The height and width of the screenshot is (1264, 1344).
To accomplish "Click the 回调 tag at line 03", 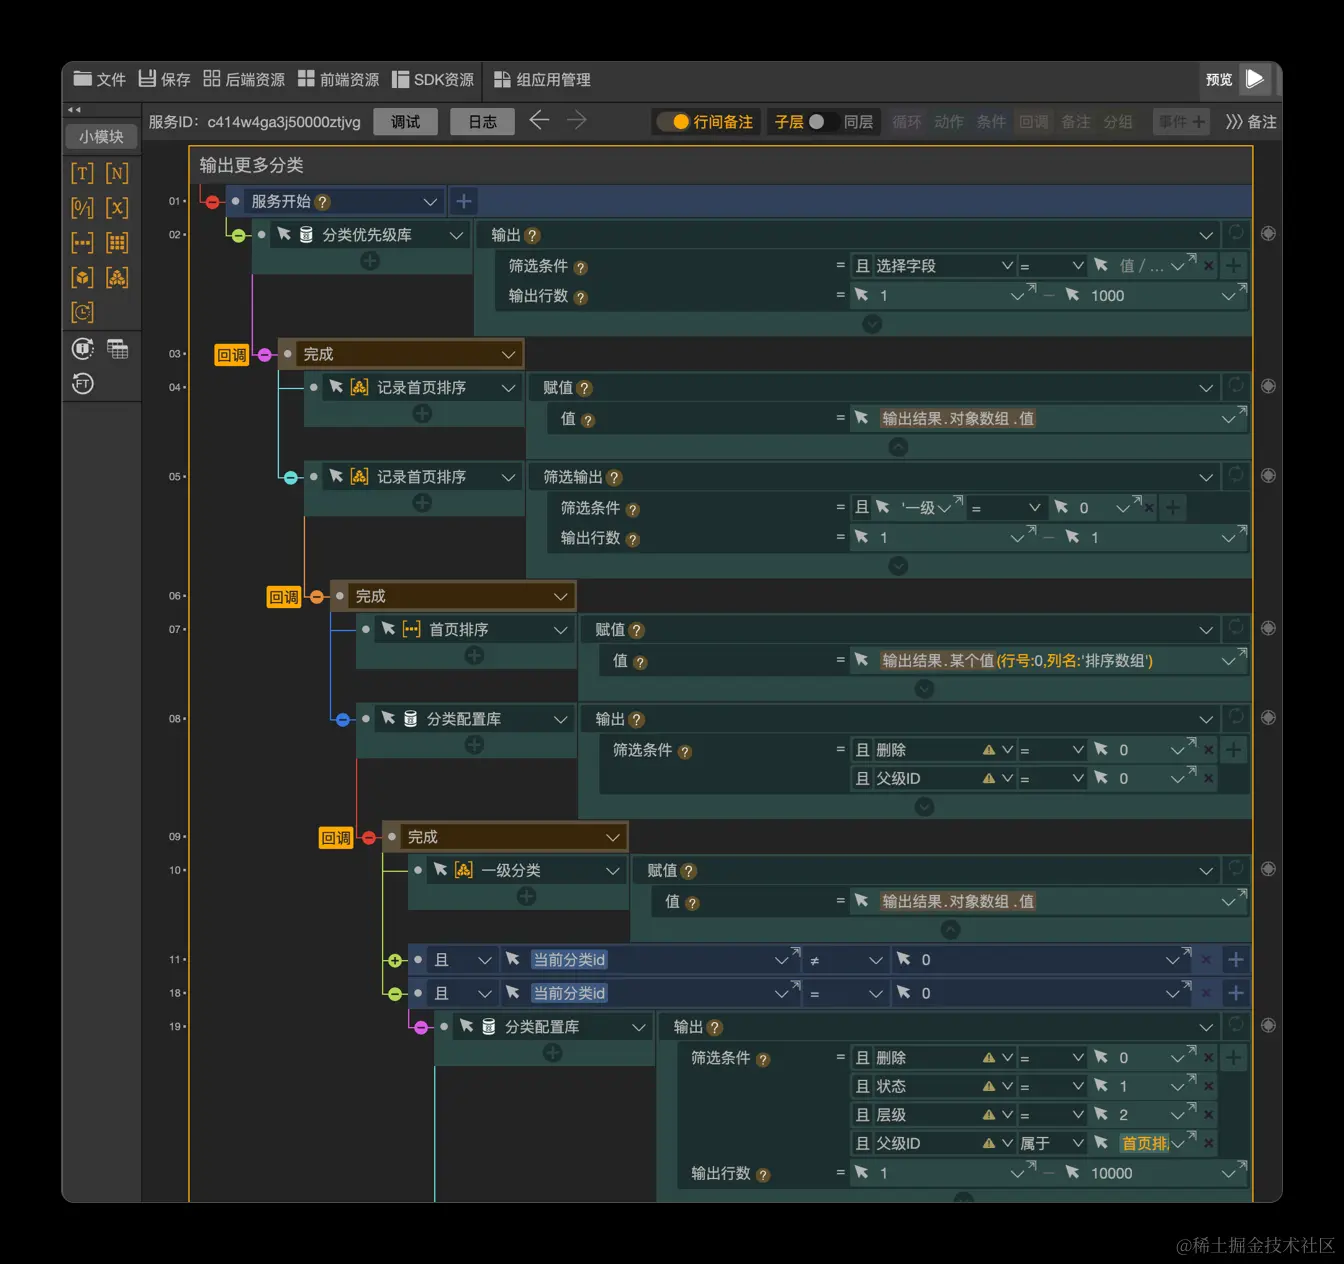I will 232,355.
